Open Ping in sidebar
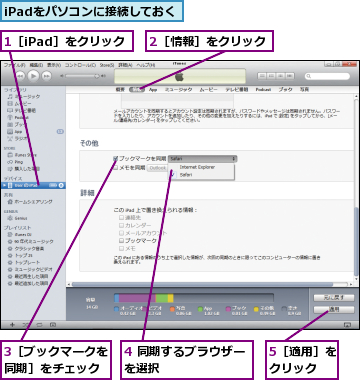Viewport: 360px width, 380px height. tap(16, 162)
